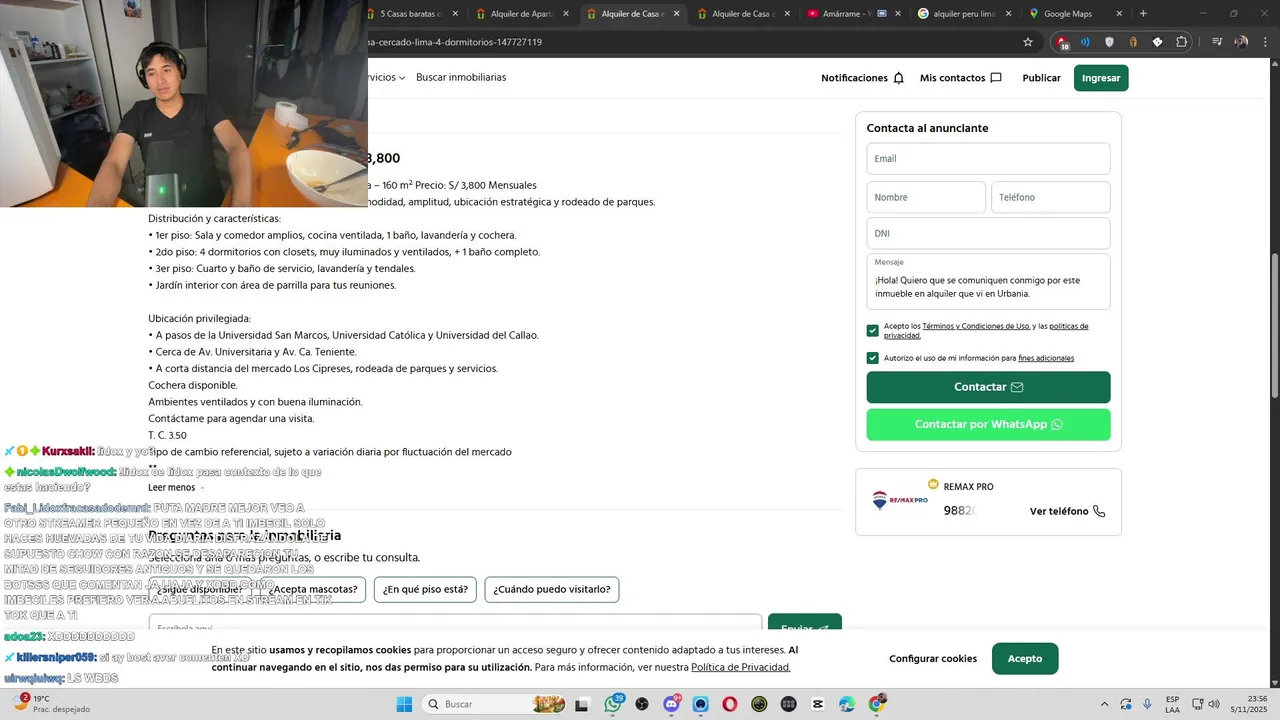Click the network tray icon
The height and width of the screenshot is (720, 1280).
tap(1198, 704)
